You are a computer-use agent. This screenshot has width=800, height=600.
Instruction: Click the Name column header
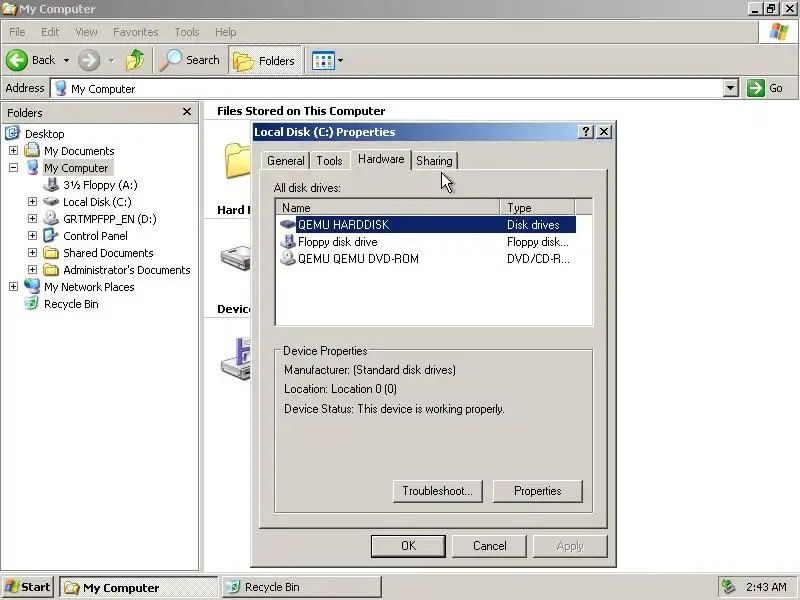pyautogui.click(x=388, y=208)
